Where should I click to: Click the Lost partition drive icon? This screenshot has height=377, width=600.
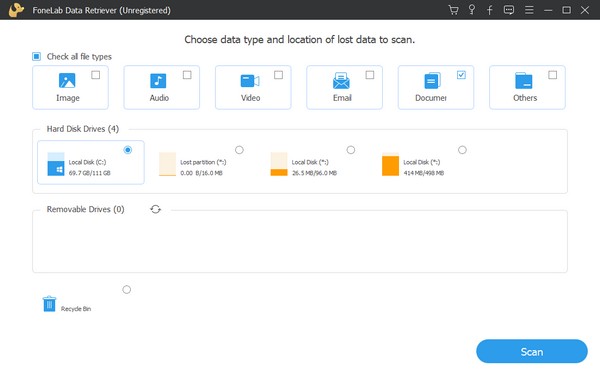(x=167, y=164)
